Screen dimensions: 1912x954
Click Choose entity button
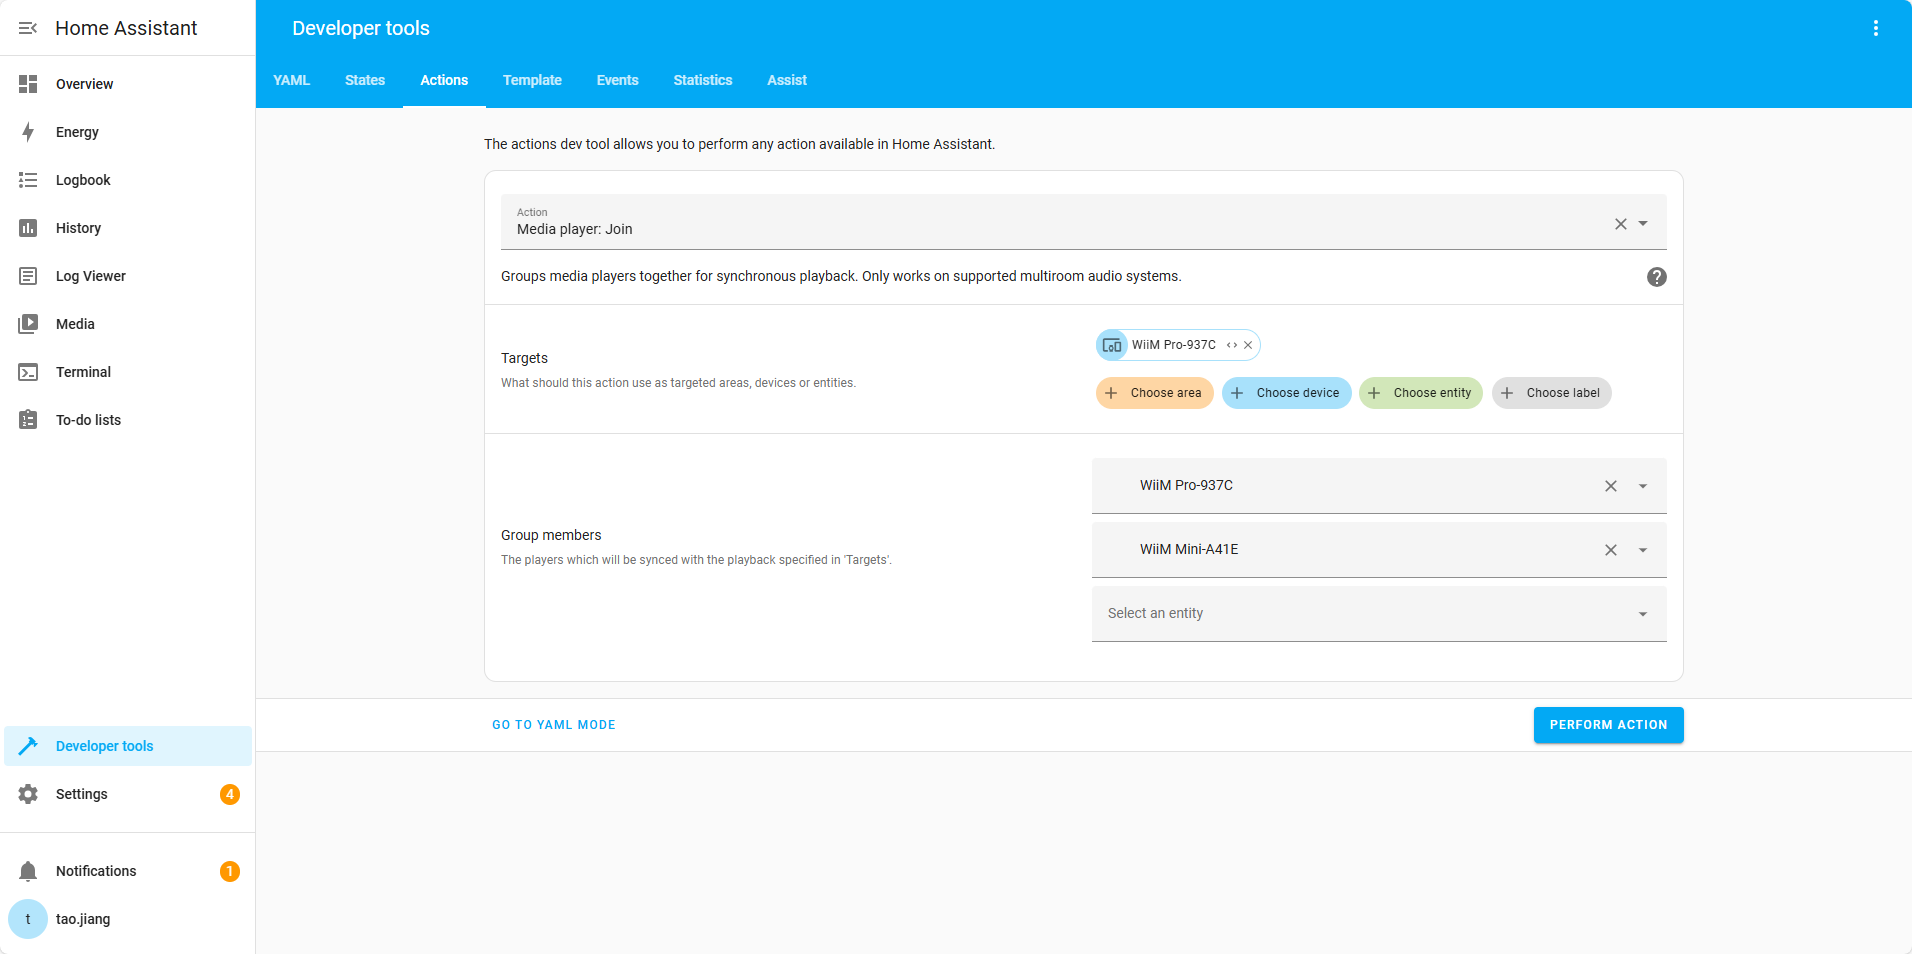point(1421,393)
